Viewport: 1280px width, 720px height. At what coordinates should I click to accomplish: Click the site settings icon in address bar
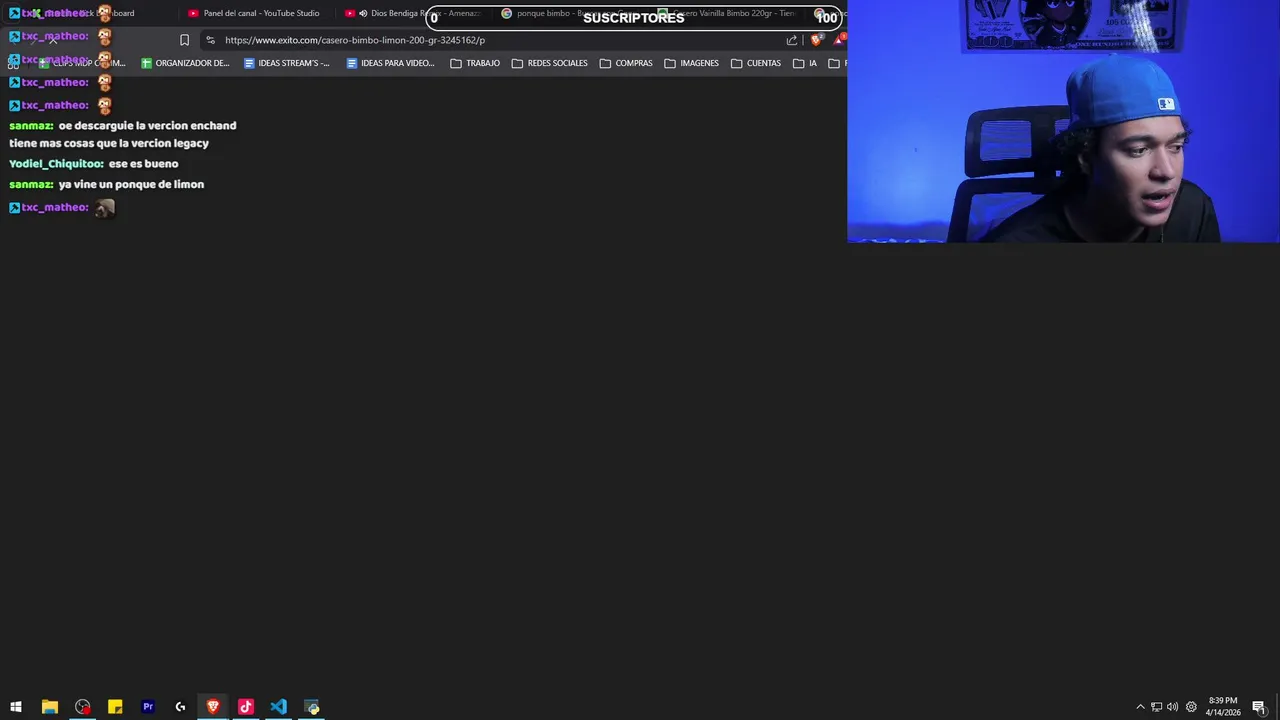(210, 40)
